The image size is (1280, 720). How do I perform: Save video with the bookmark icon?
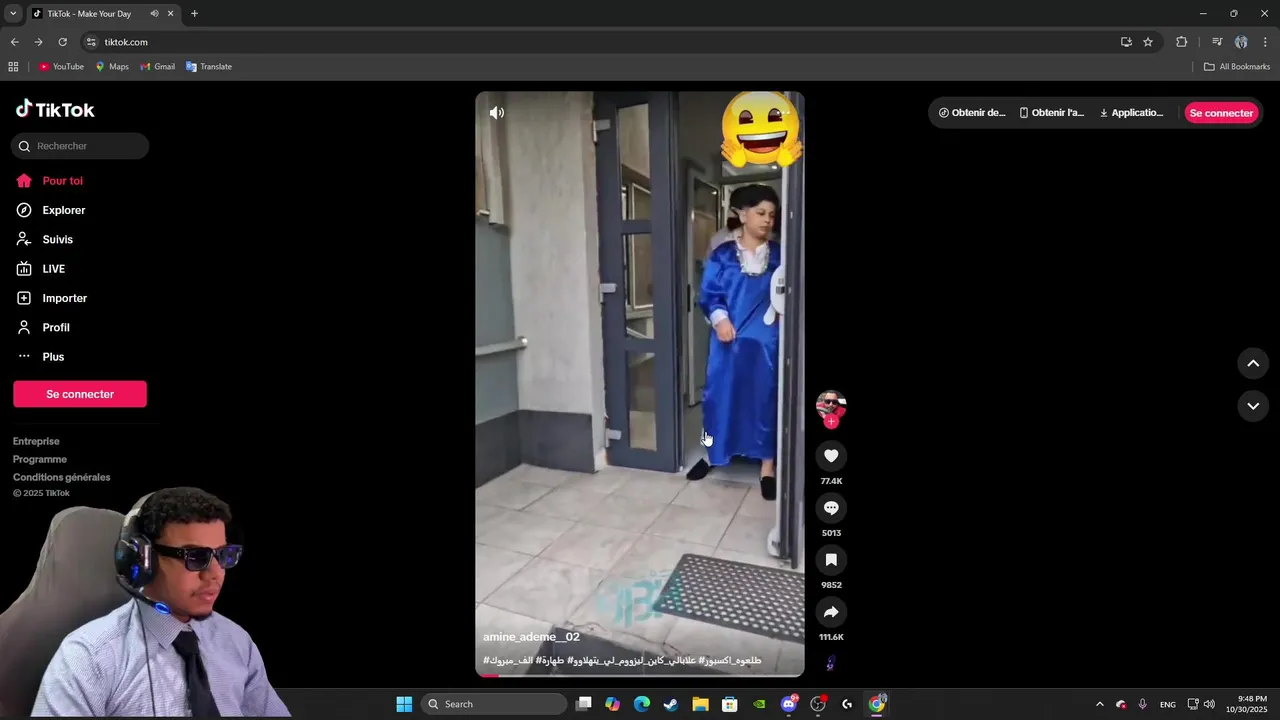pos(831,560)
